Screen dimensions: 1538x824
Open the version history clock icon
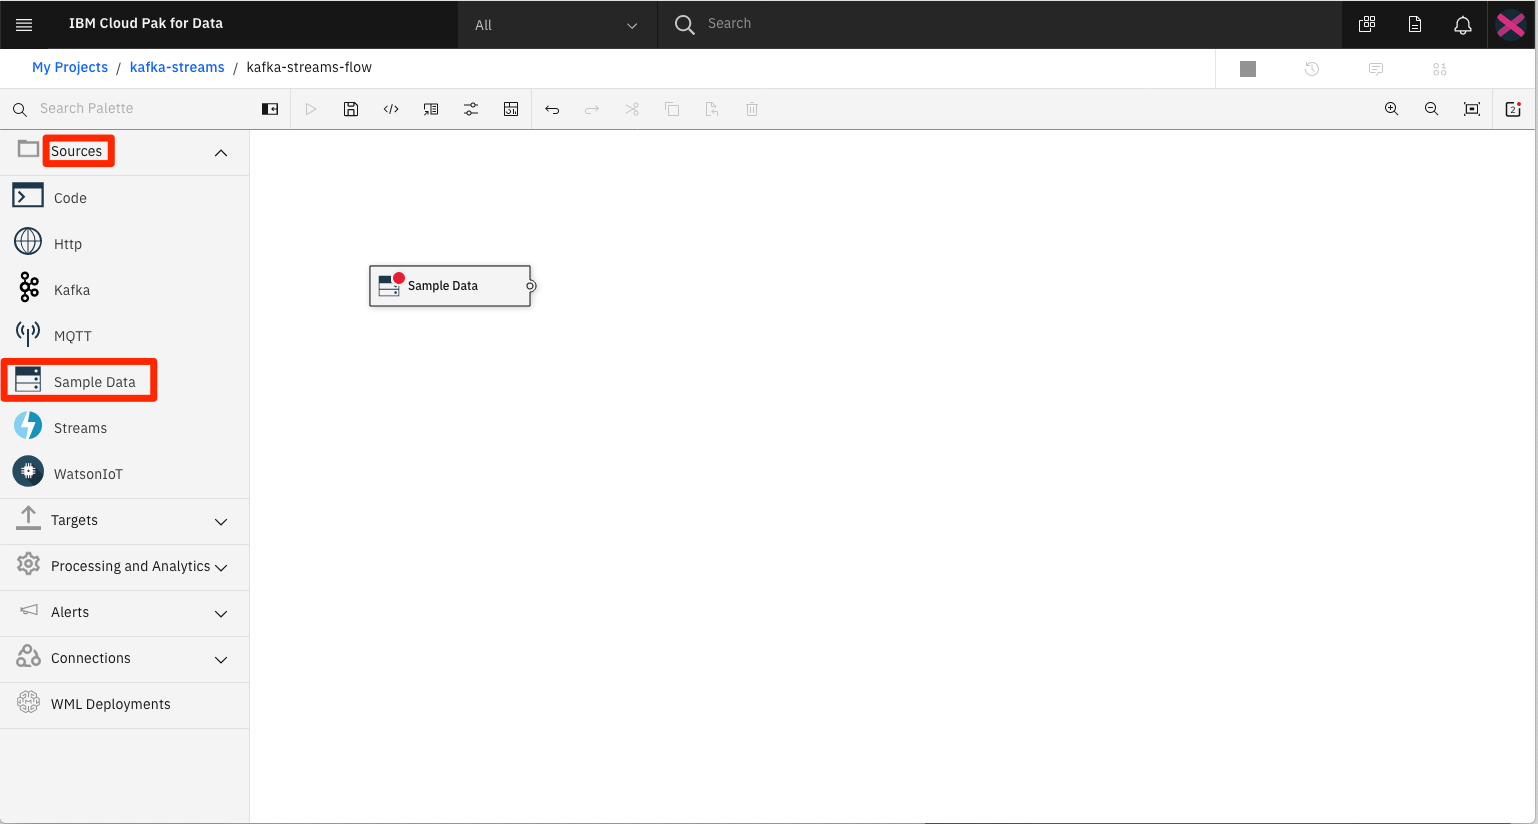[1312, 69]
